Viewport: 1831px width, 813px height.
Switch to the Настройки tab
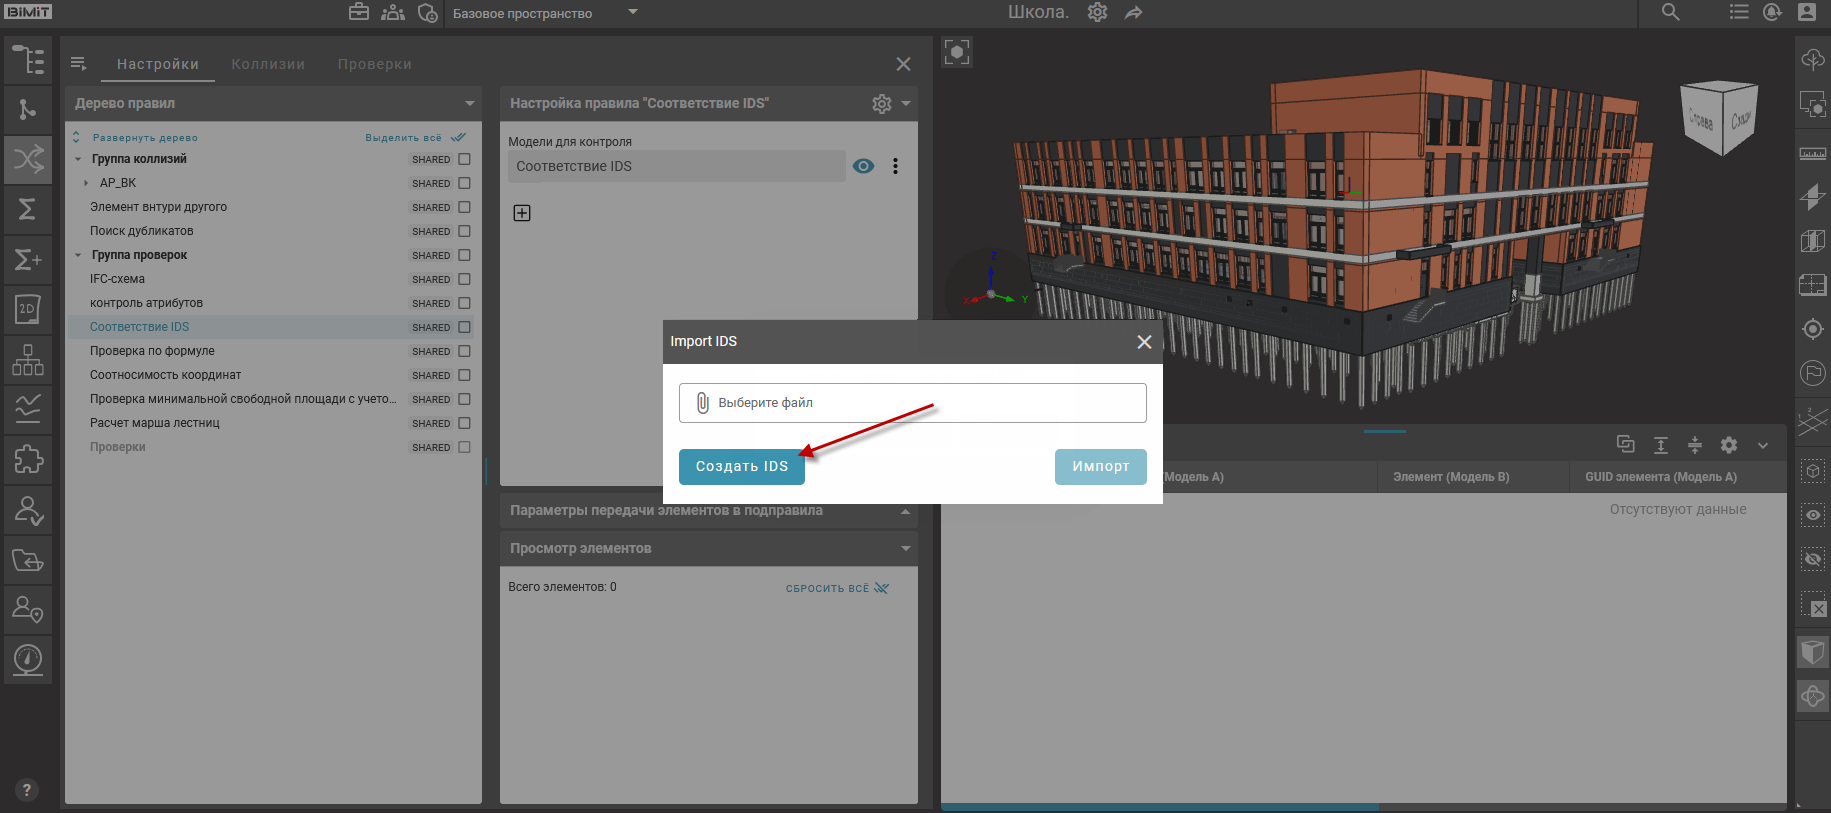coord(158,64)
